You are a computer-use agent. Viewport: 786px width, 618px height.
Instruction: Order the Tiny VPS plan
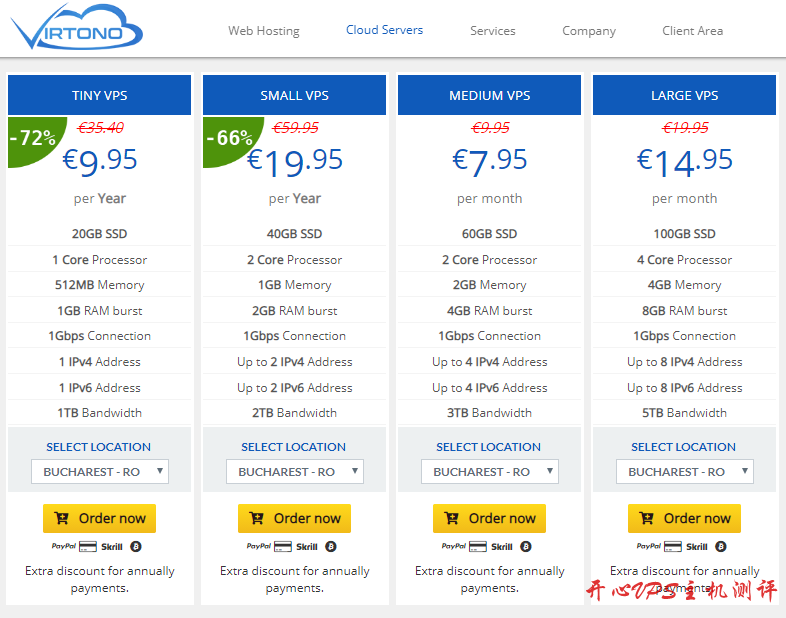click(x=99, y=518)
